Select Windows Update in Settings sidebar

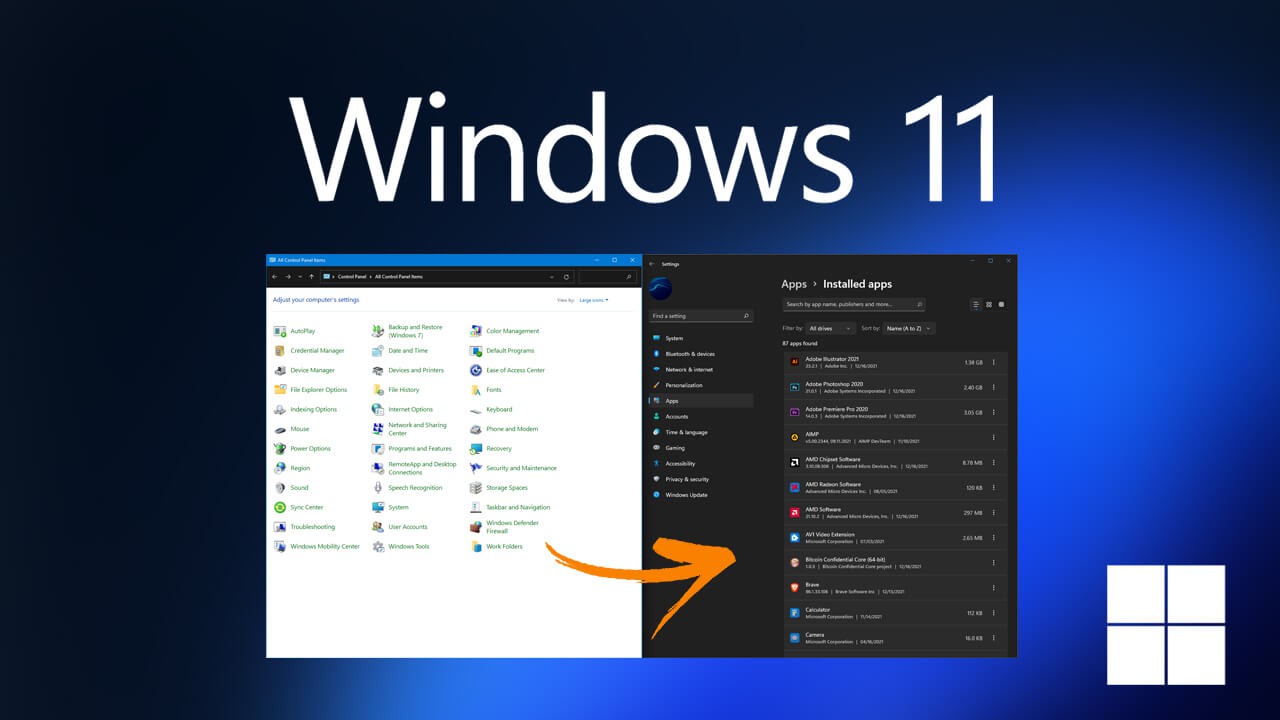701,495
